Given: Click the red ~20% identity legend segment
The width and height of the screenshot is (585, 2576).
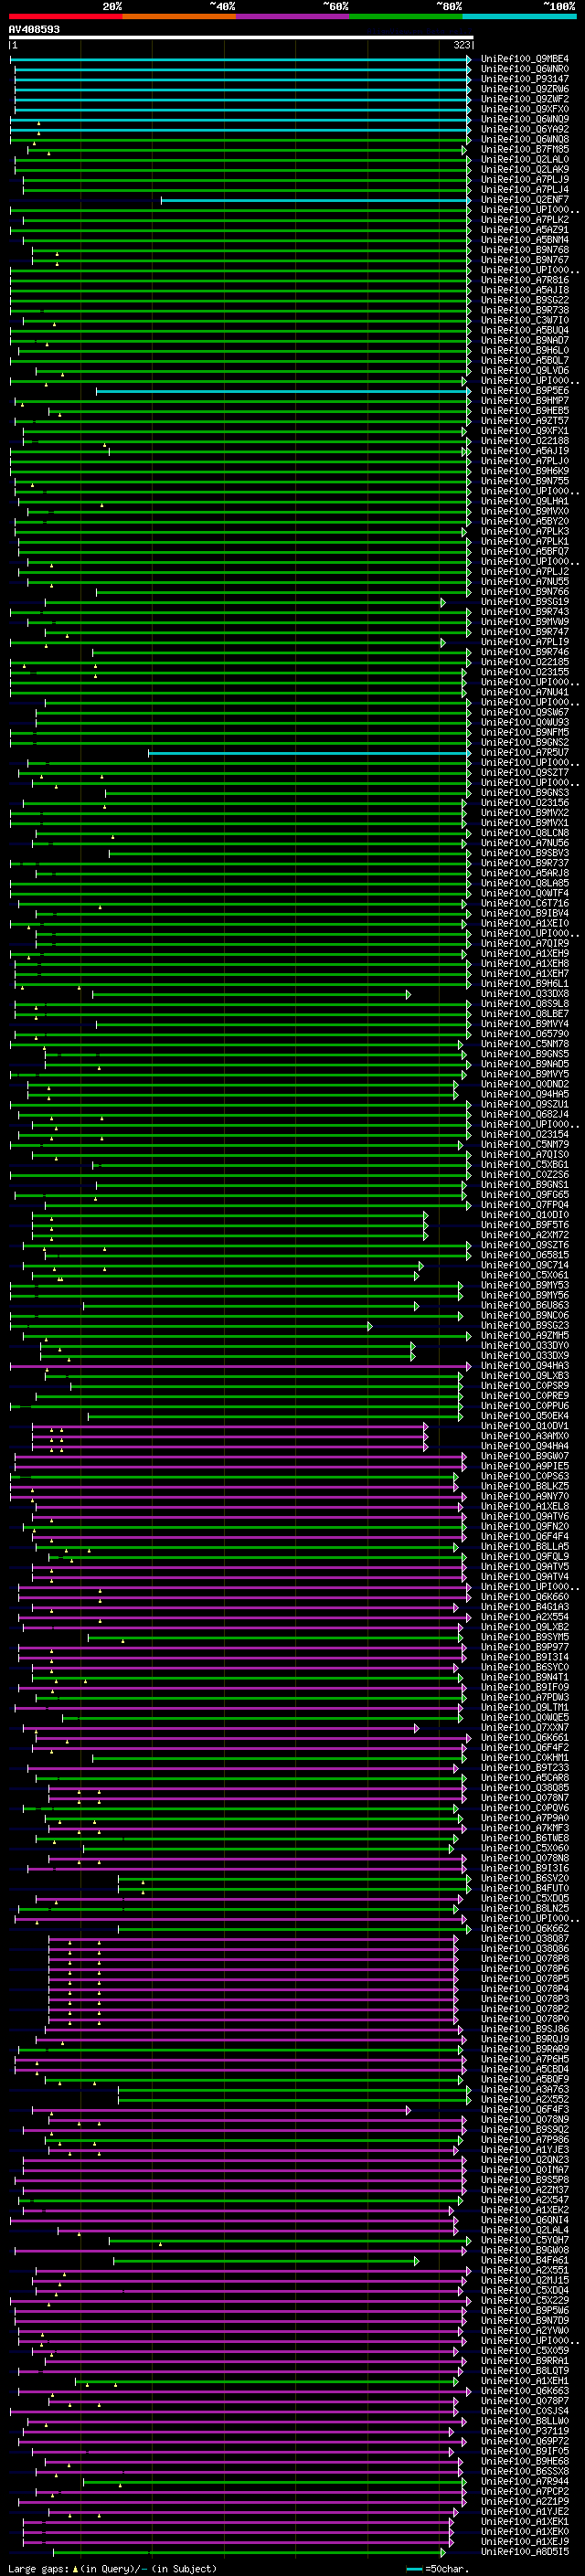Looking at the screenshot, I should point(66,16).
